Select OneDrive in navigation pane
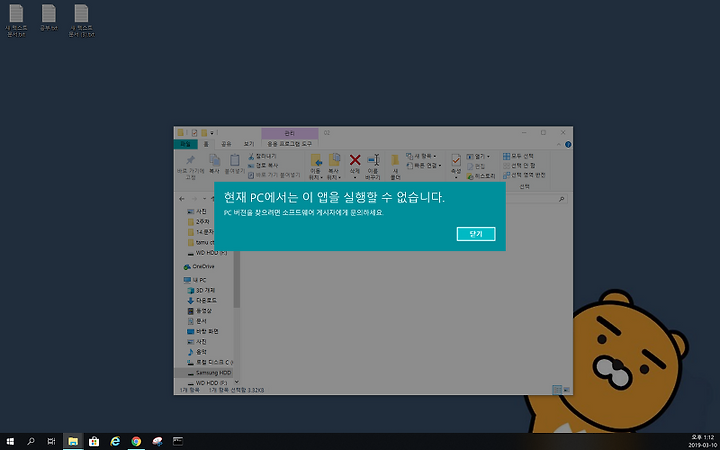 (x=199, y=266)
